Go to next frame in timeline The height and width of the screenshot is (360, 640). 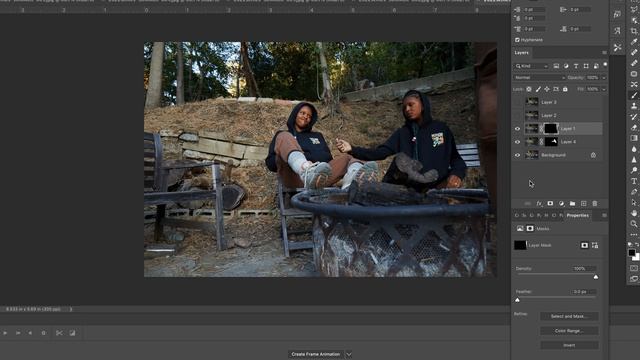[18, 333]
